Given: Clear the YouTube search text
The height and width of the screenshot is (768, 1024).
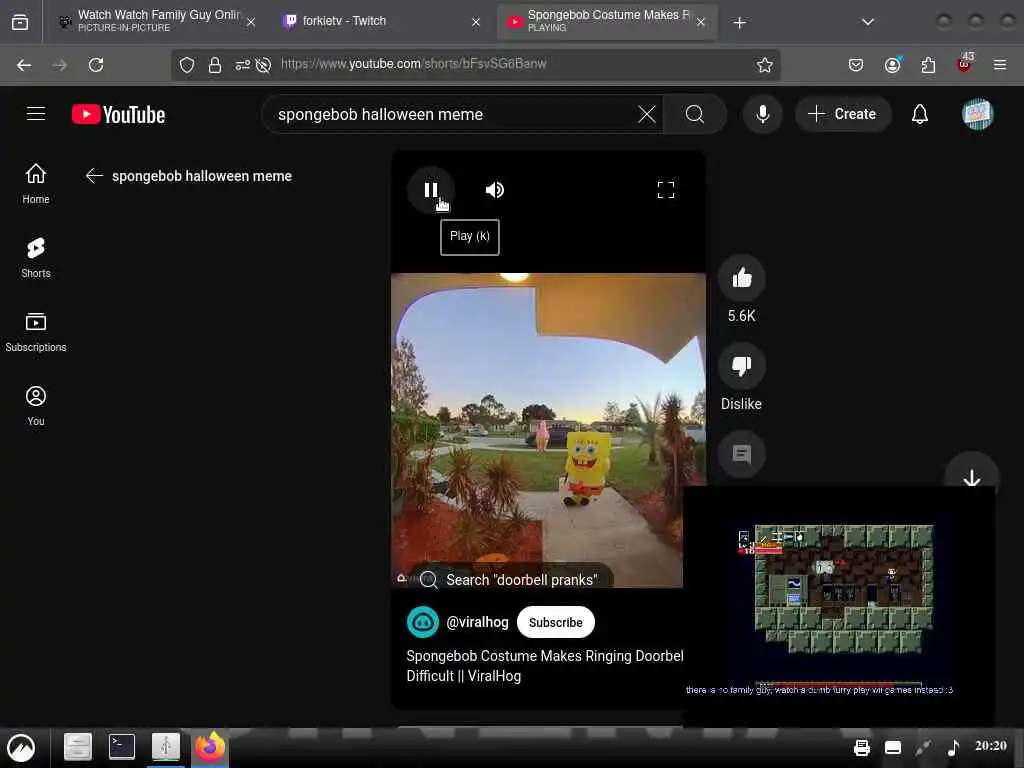Looking at the screenshot, I should click(647, 114).
